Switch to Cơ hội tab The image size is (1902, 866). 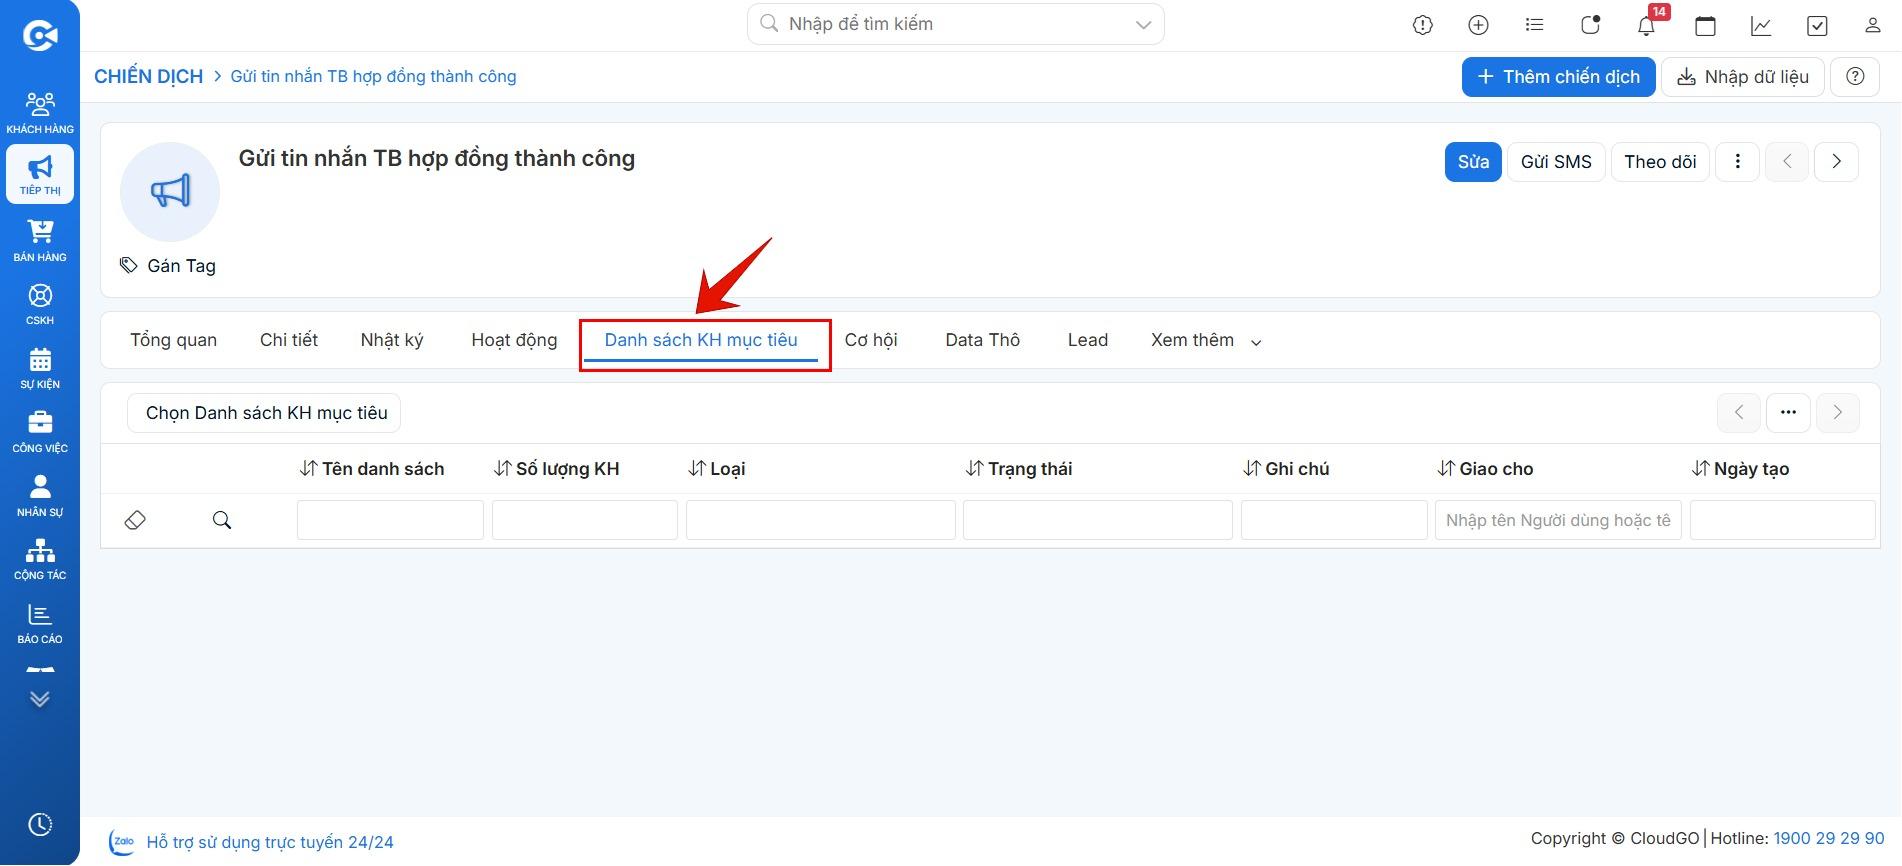coord(871,340)
